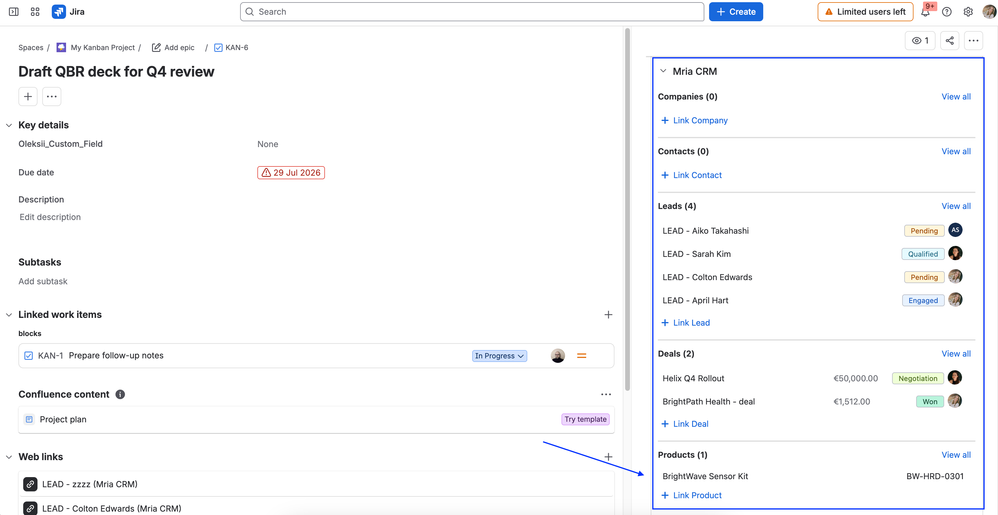Click Link Deal
This screenshot has width=998, height=515.
pyautogui.click(x=685, y=424)
